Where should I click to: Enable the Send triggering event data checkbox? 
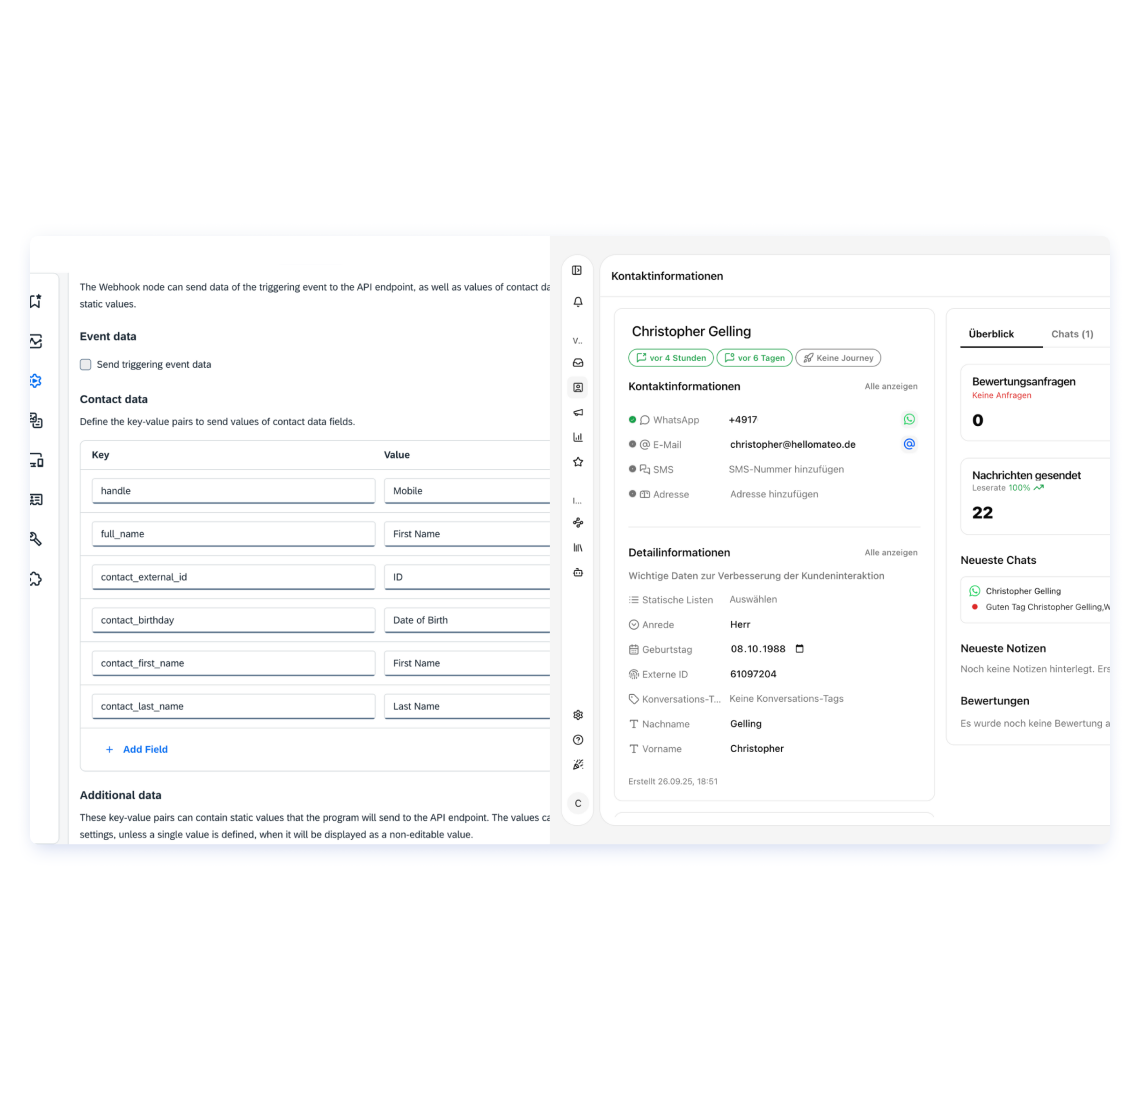[x=86, y=364]
